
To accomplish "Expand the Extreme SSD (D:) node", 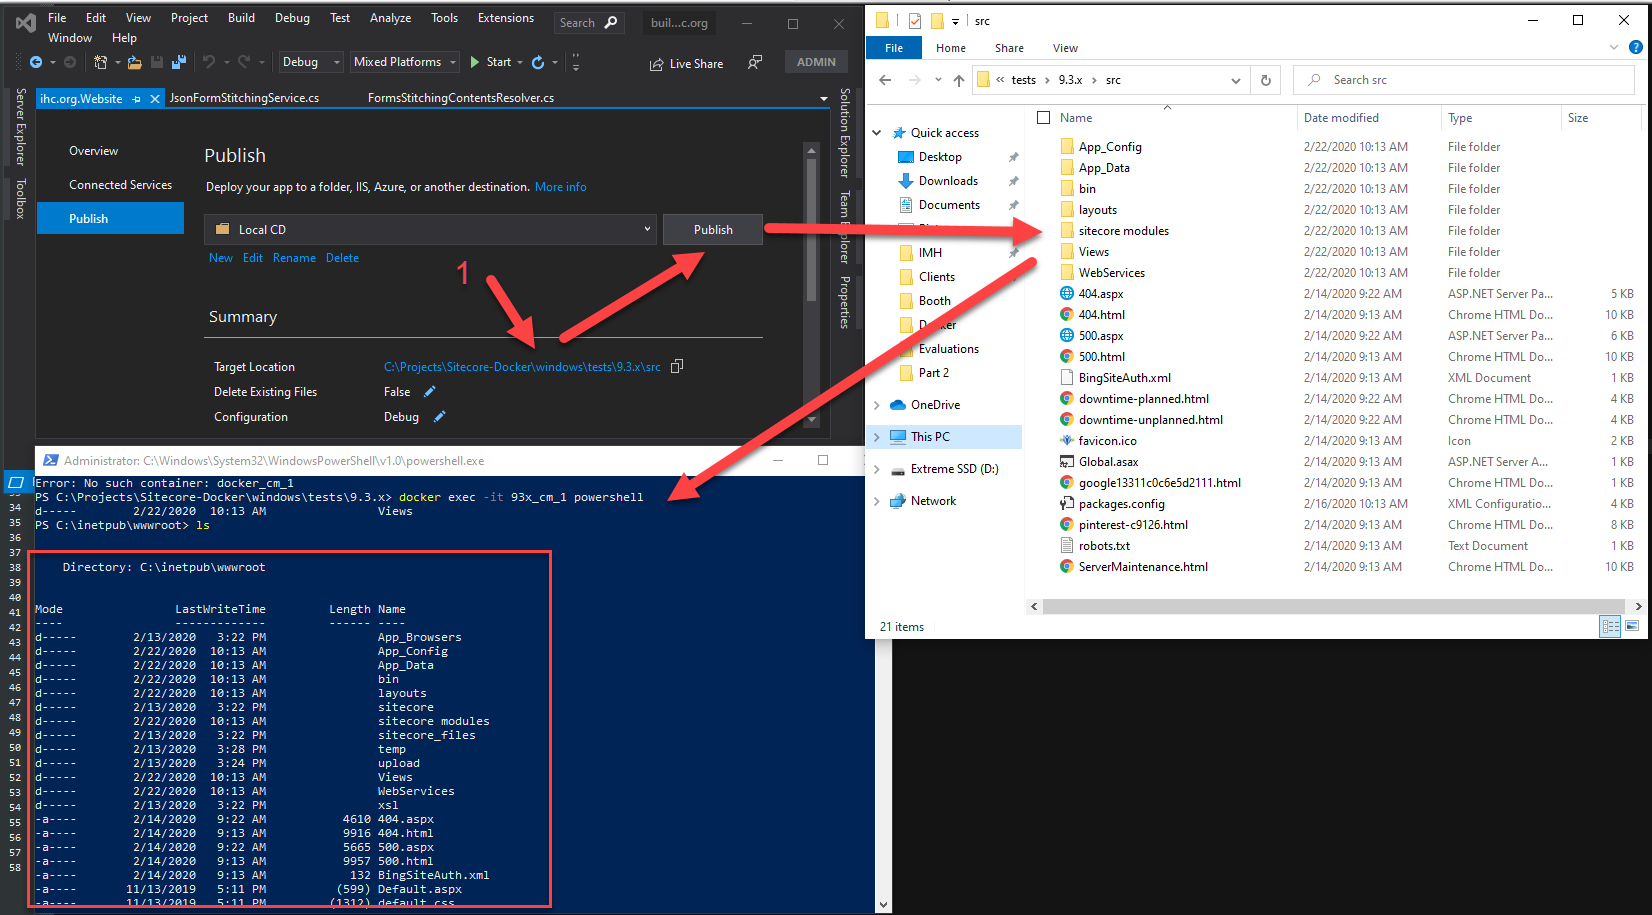I will [x=877, y=469].
